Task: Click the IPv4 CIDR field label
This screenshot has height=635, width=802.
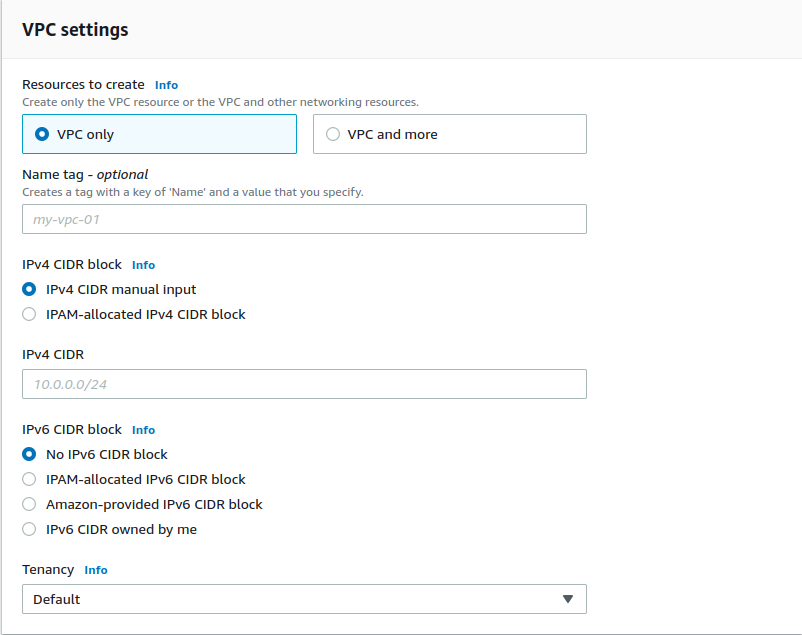Action: (x=53, y=354)
